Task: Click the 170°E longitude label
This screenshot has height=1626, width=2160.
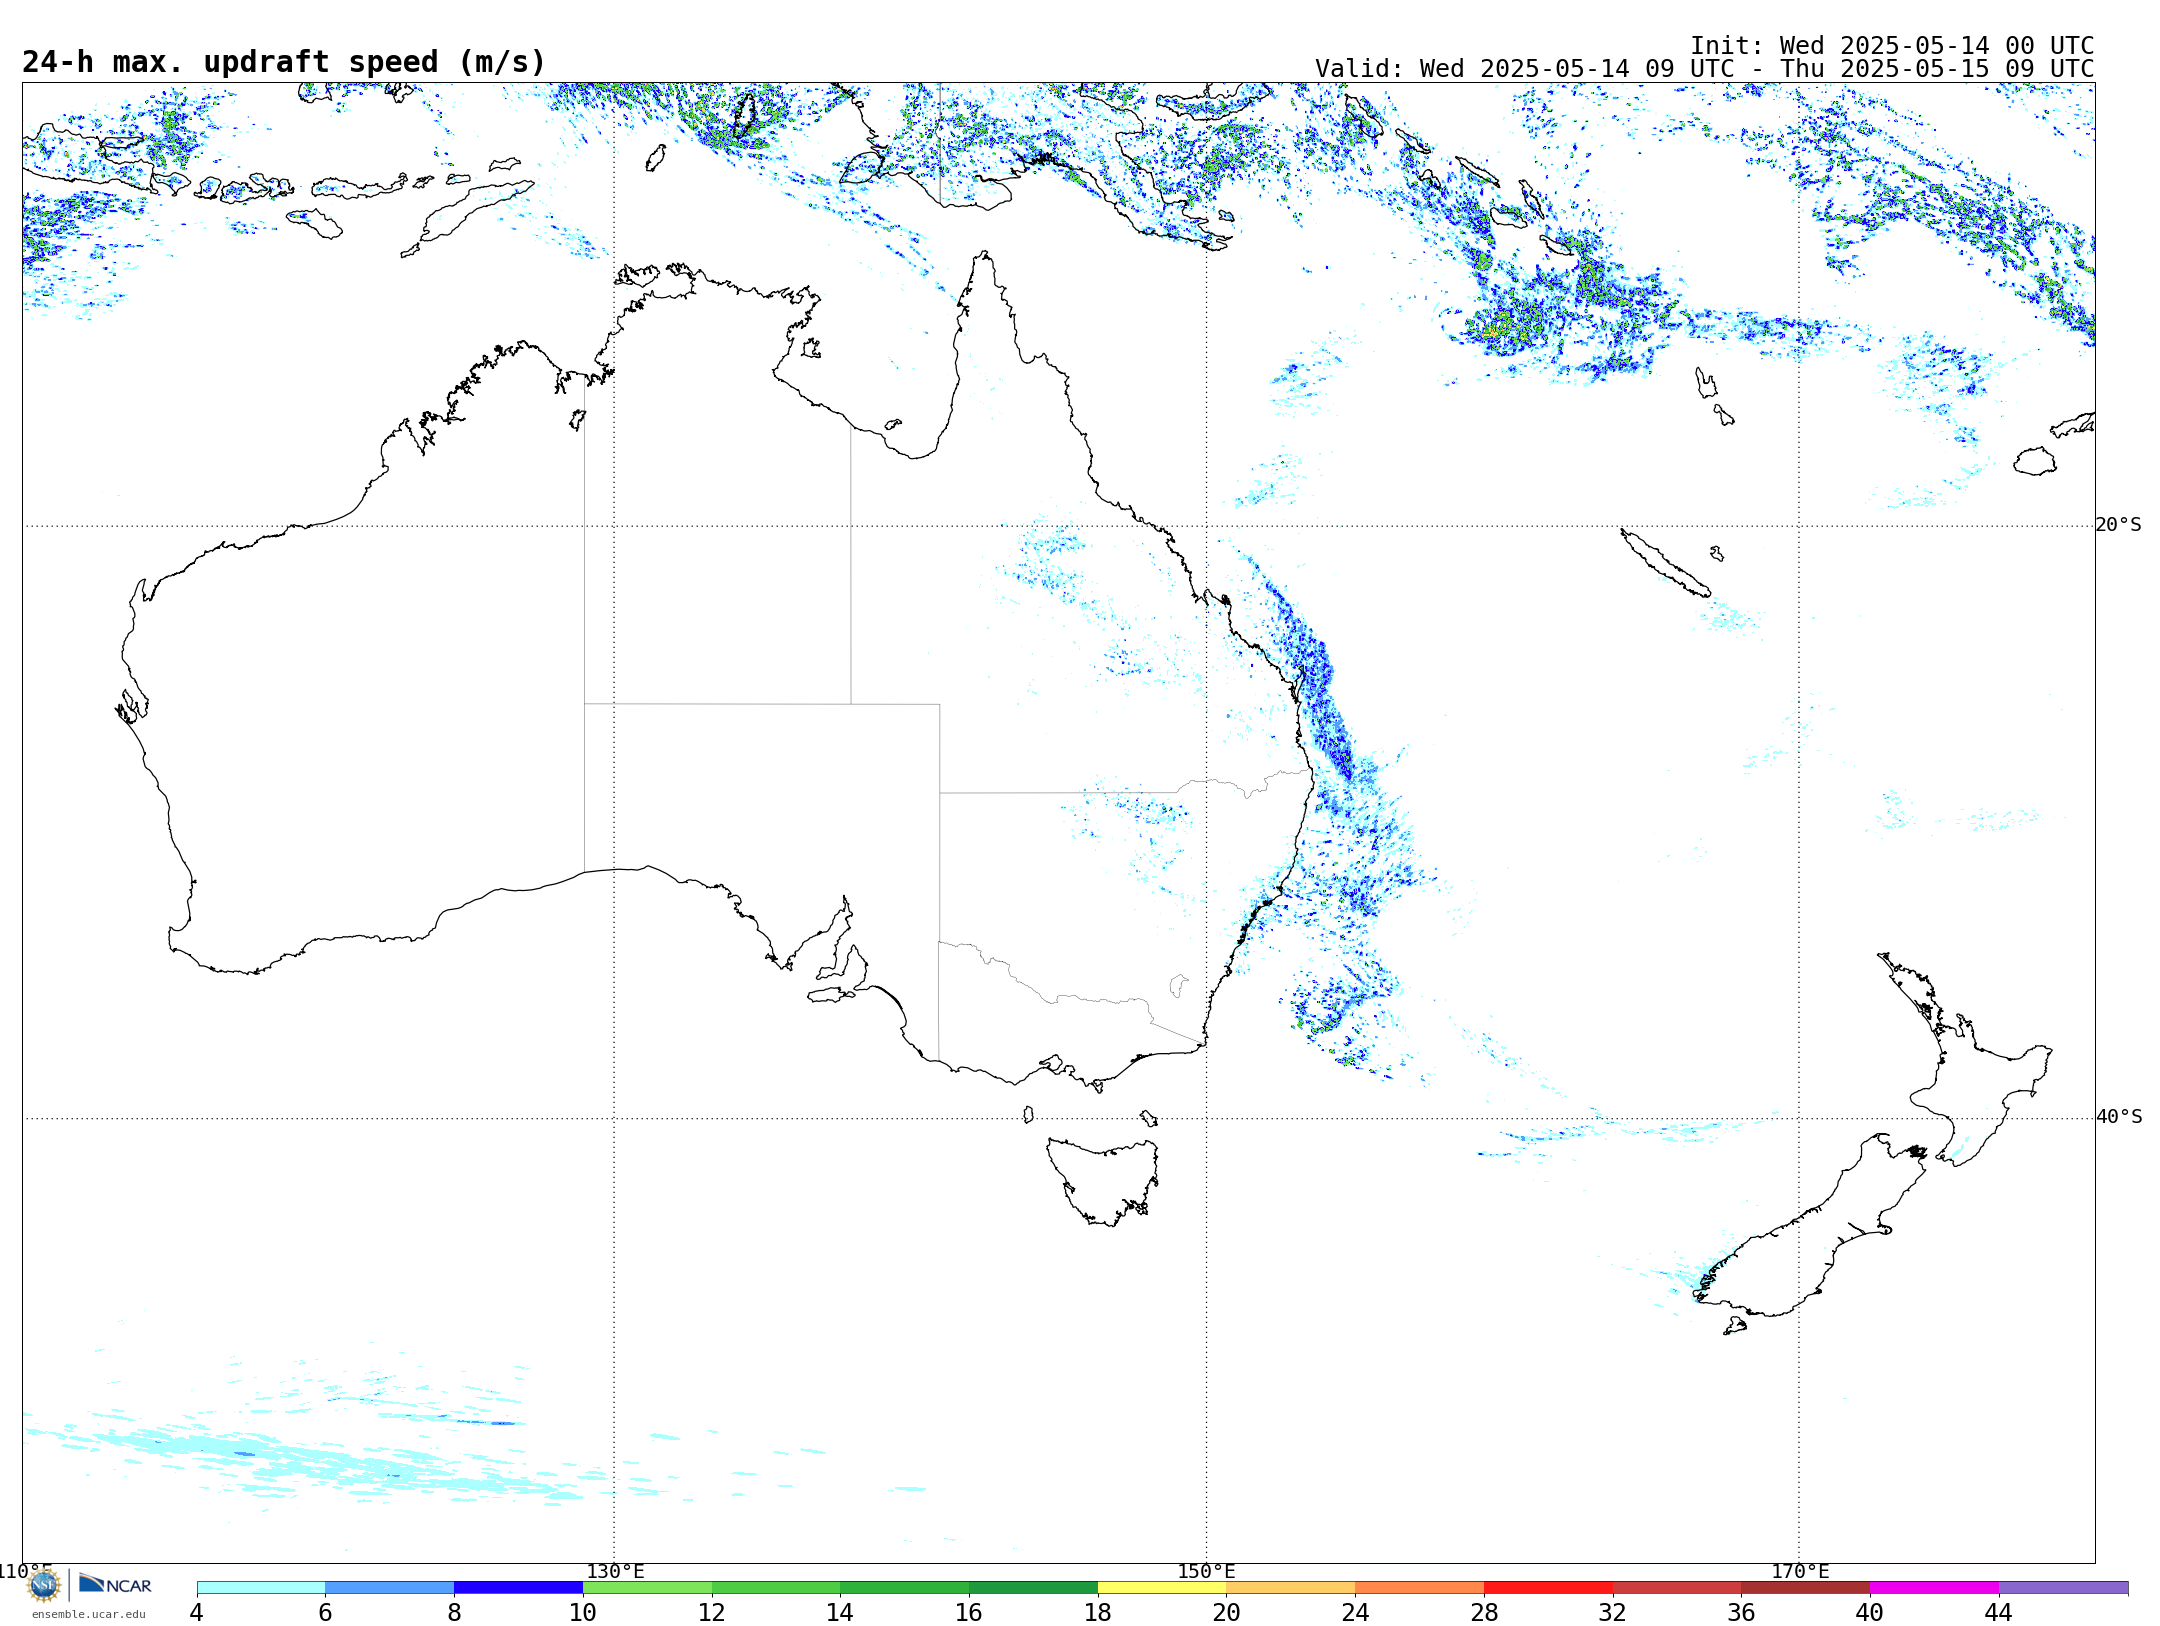Action: point(1800,1572)
